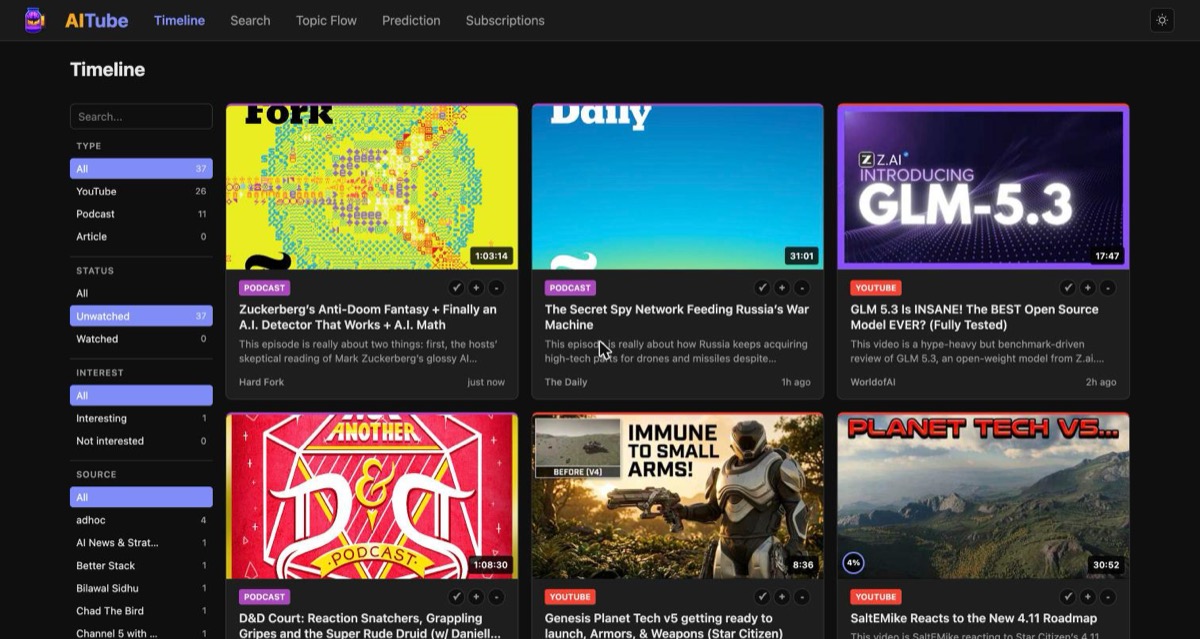This screenshot has width=1200, height=639.
Task: Click plus on the D&D Court card
Action: [x=476, y=597]
